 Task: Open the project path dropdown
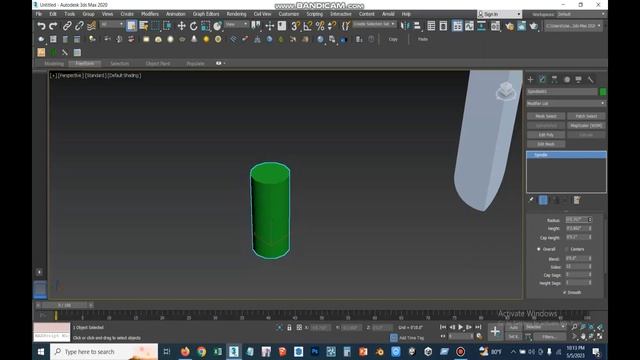click(x=573, y=26)
